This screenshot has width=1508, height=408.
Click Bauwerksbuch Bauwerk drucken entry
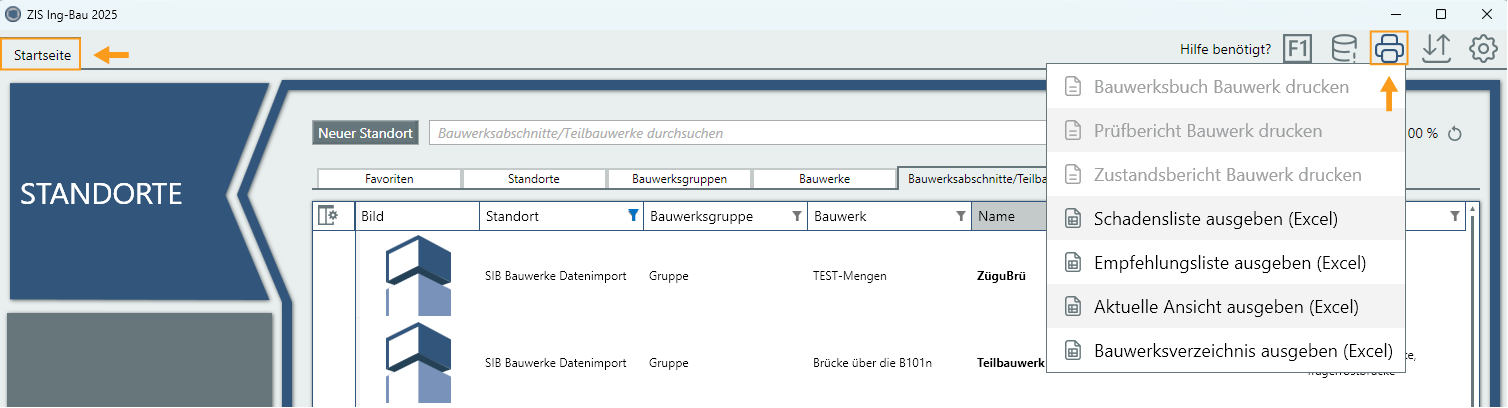point(1225,86)
